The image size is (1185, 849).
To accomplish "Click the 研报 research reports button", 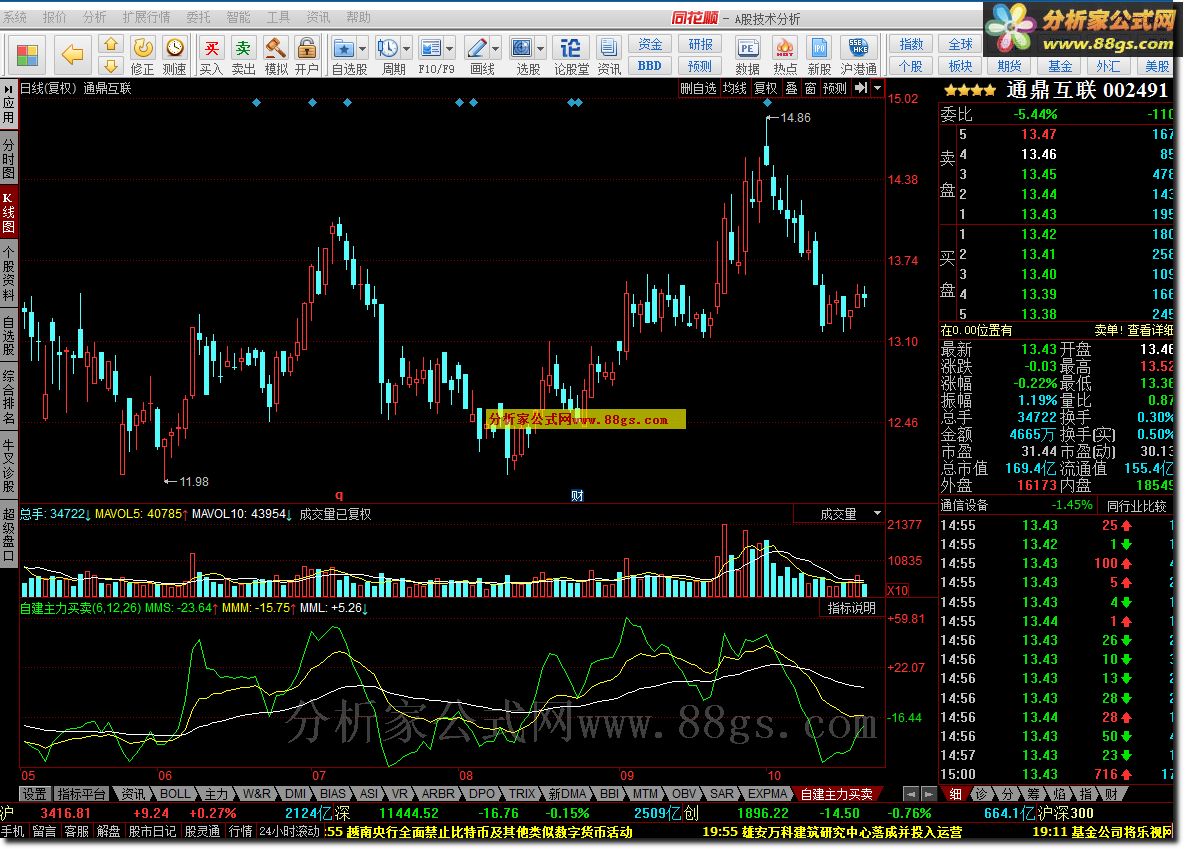I will pos(700,45).
